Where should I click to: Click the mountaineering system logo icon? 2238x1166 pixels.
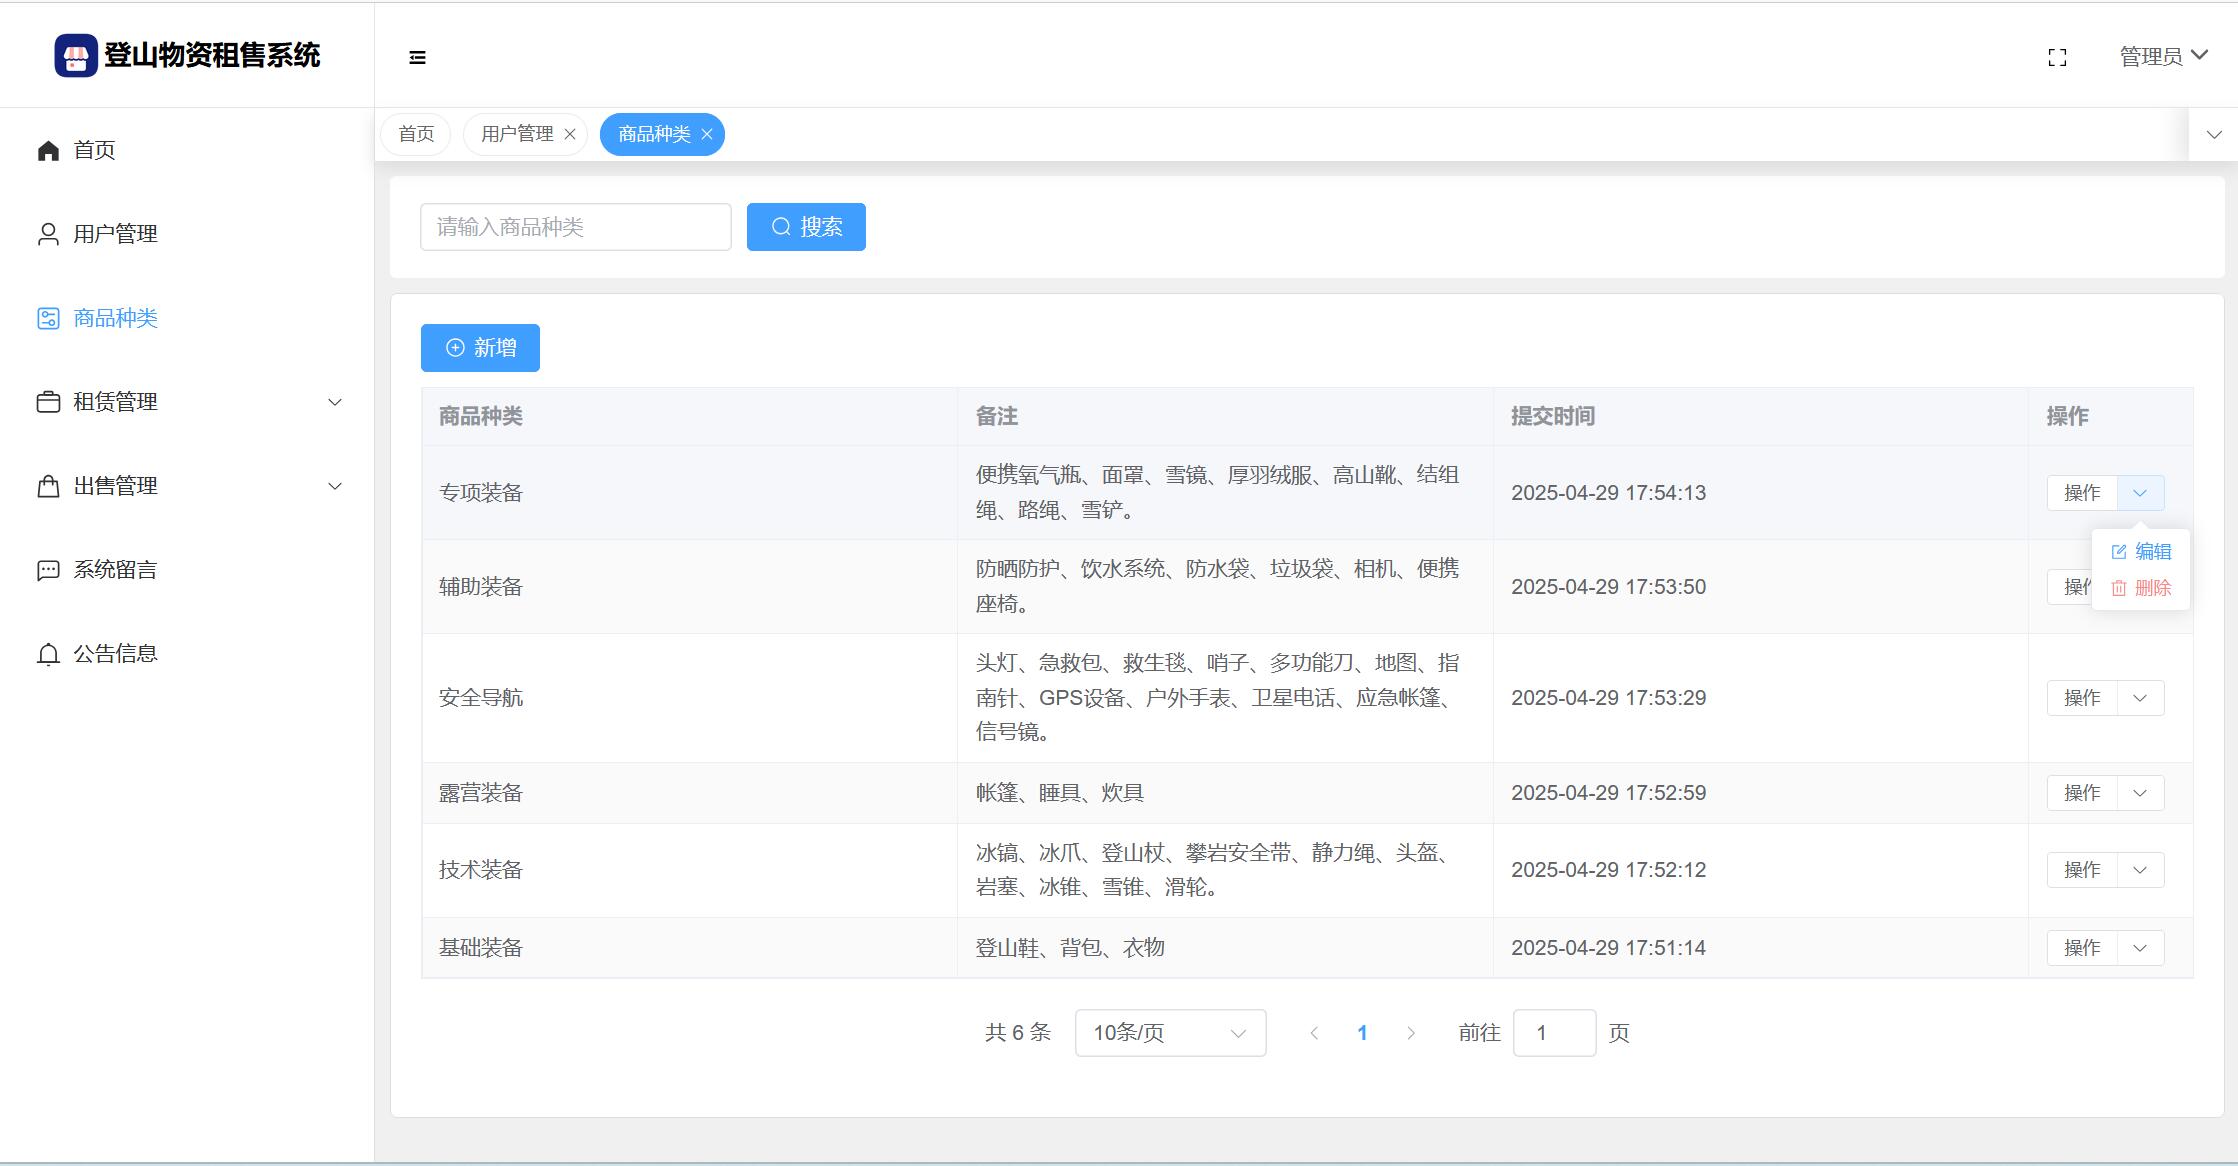tap(76, 56)
